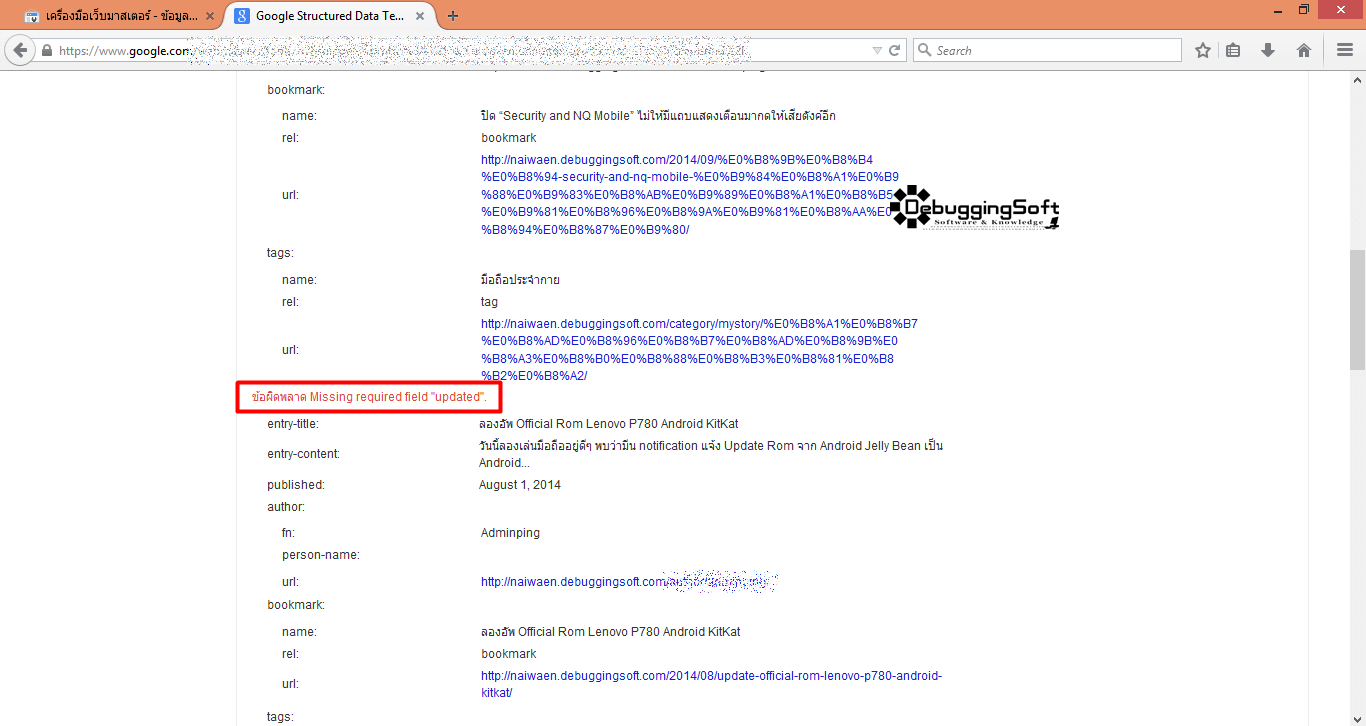Open the security-and-nq-mobile bookmark URL
The image size is (1366, 726).
(x=690, y=194)
